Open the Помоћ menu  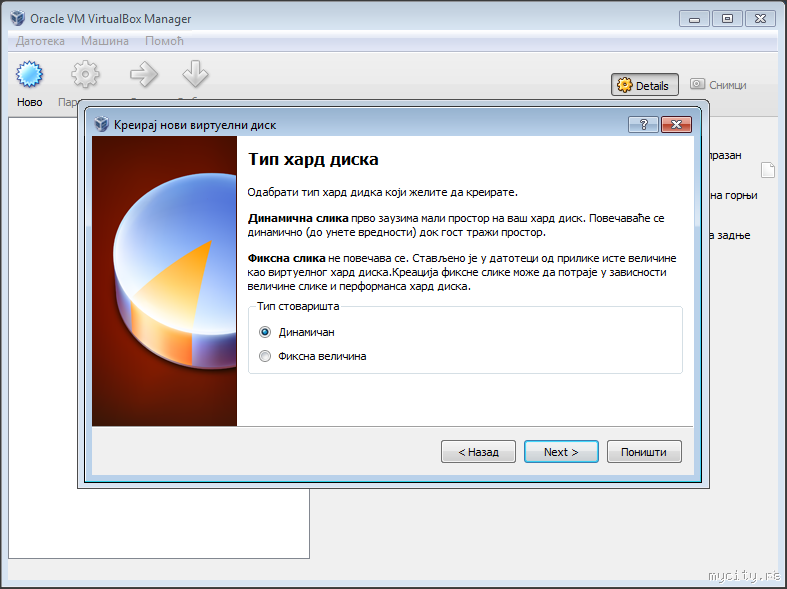point(164,41)
